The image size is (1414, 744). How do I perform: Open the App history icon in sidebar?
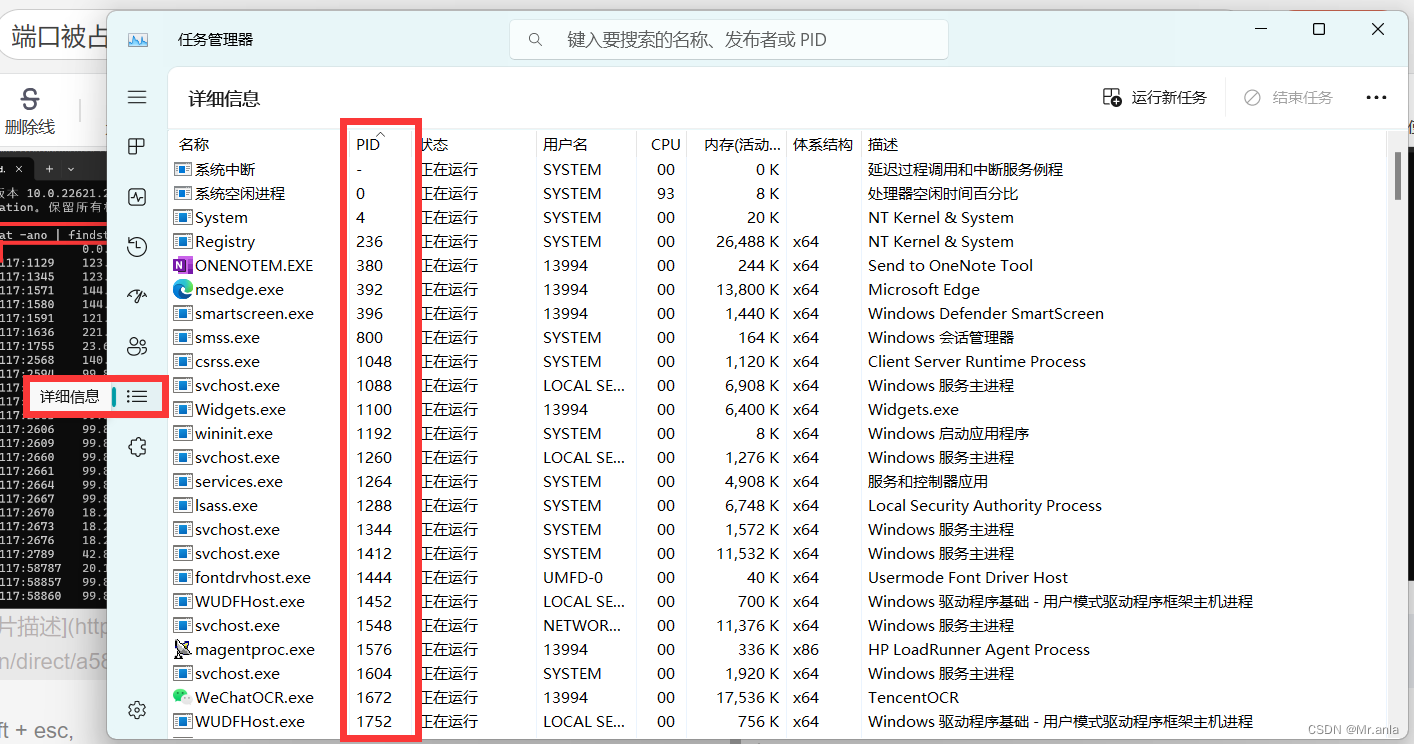point(137,247)
